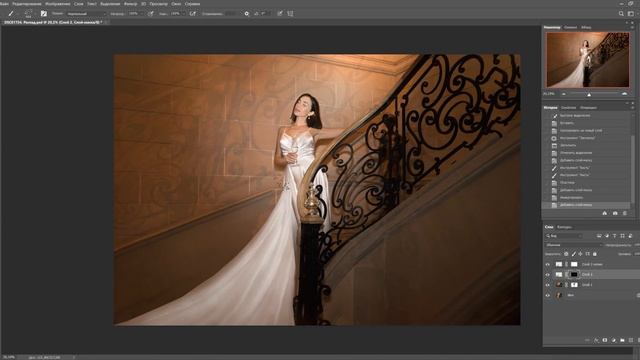Toggle pressure control for brush size
Image resolution: width=640 pixels, height=360 pixels.
[280, 14]
